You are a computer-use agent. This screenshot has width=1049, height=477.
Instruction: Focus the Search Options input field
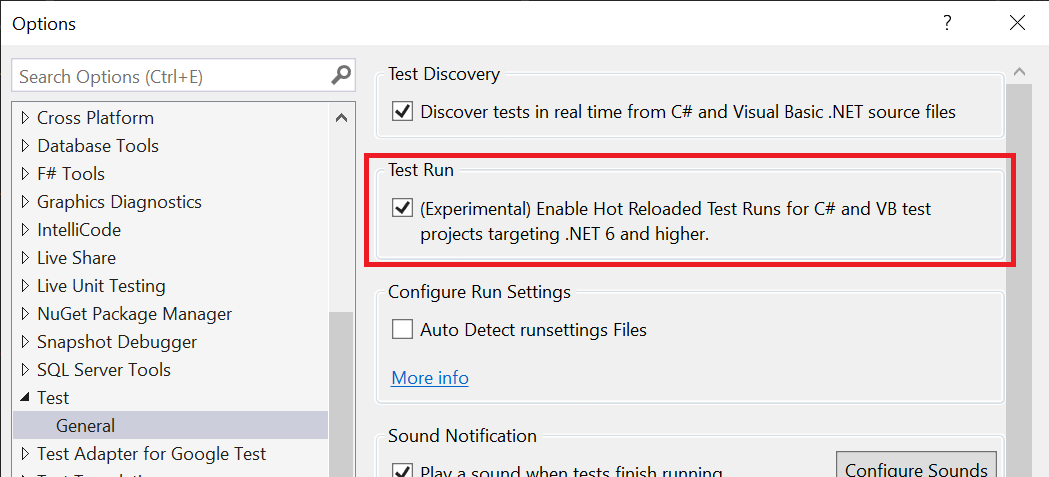pyautogui.click(x=170, y=76)
